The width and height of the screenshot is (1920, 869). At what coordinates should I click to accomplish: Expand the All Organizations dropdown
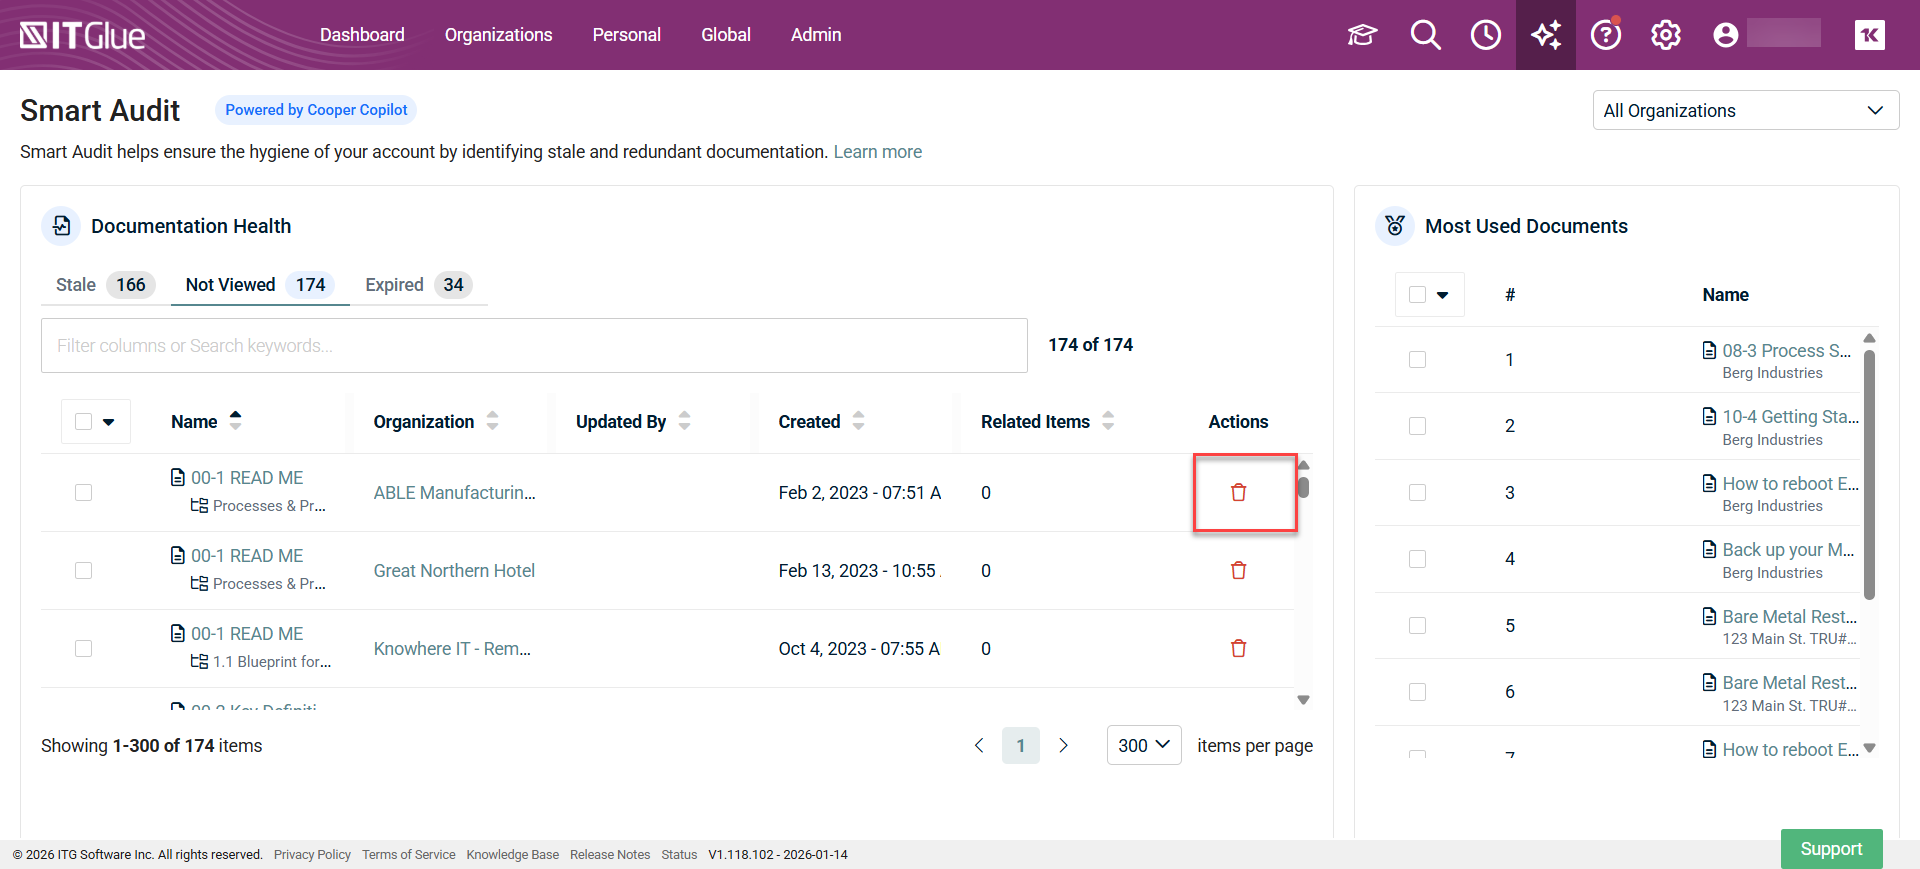click(x=1745, y=110)
